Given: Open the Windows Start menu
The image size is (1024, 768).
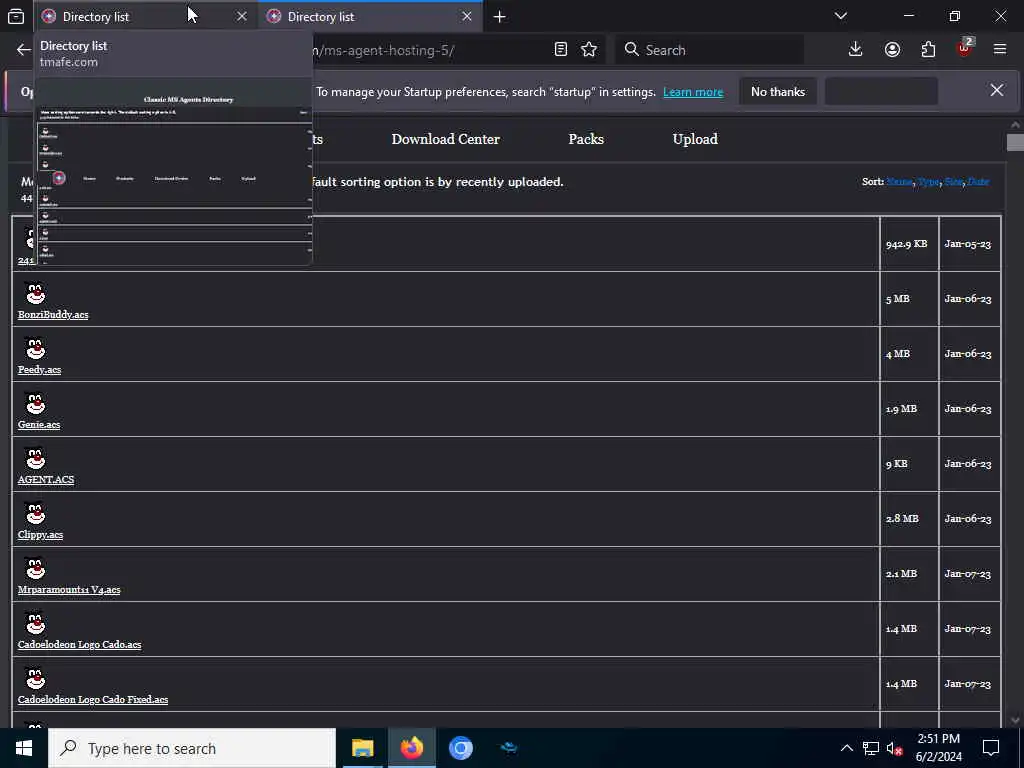Looking at the screenshot, I should tap(24, 748).
